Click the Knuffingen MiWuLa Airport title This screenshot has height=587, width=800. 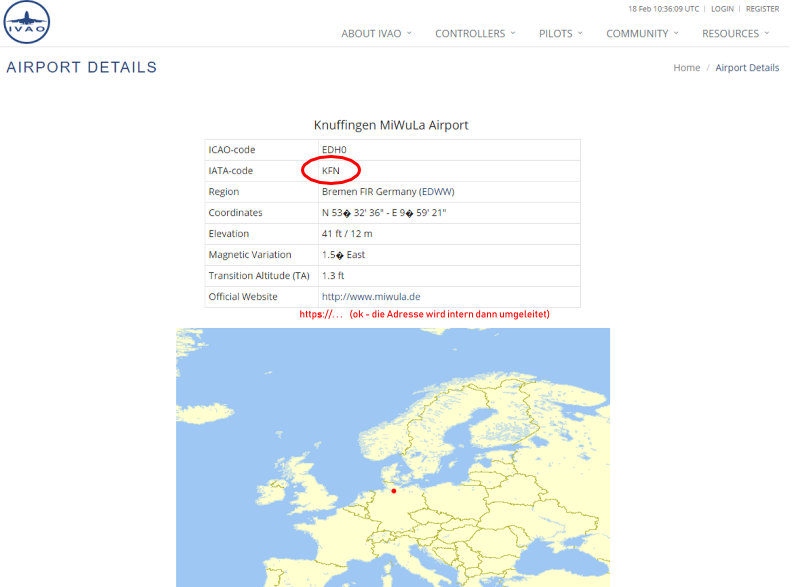click(x=391, y=125)
